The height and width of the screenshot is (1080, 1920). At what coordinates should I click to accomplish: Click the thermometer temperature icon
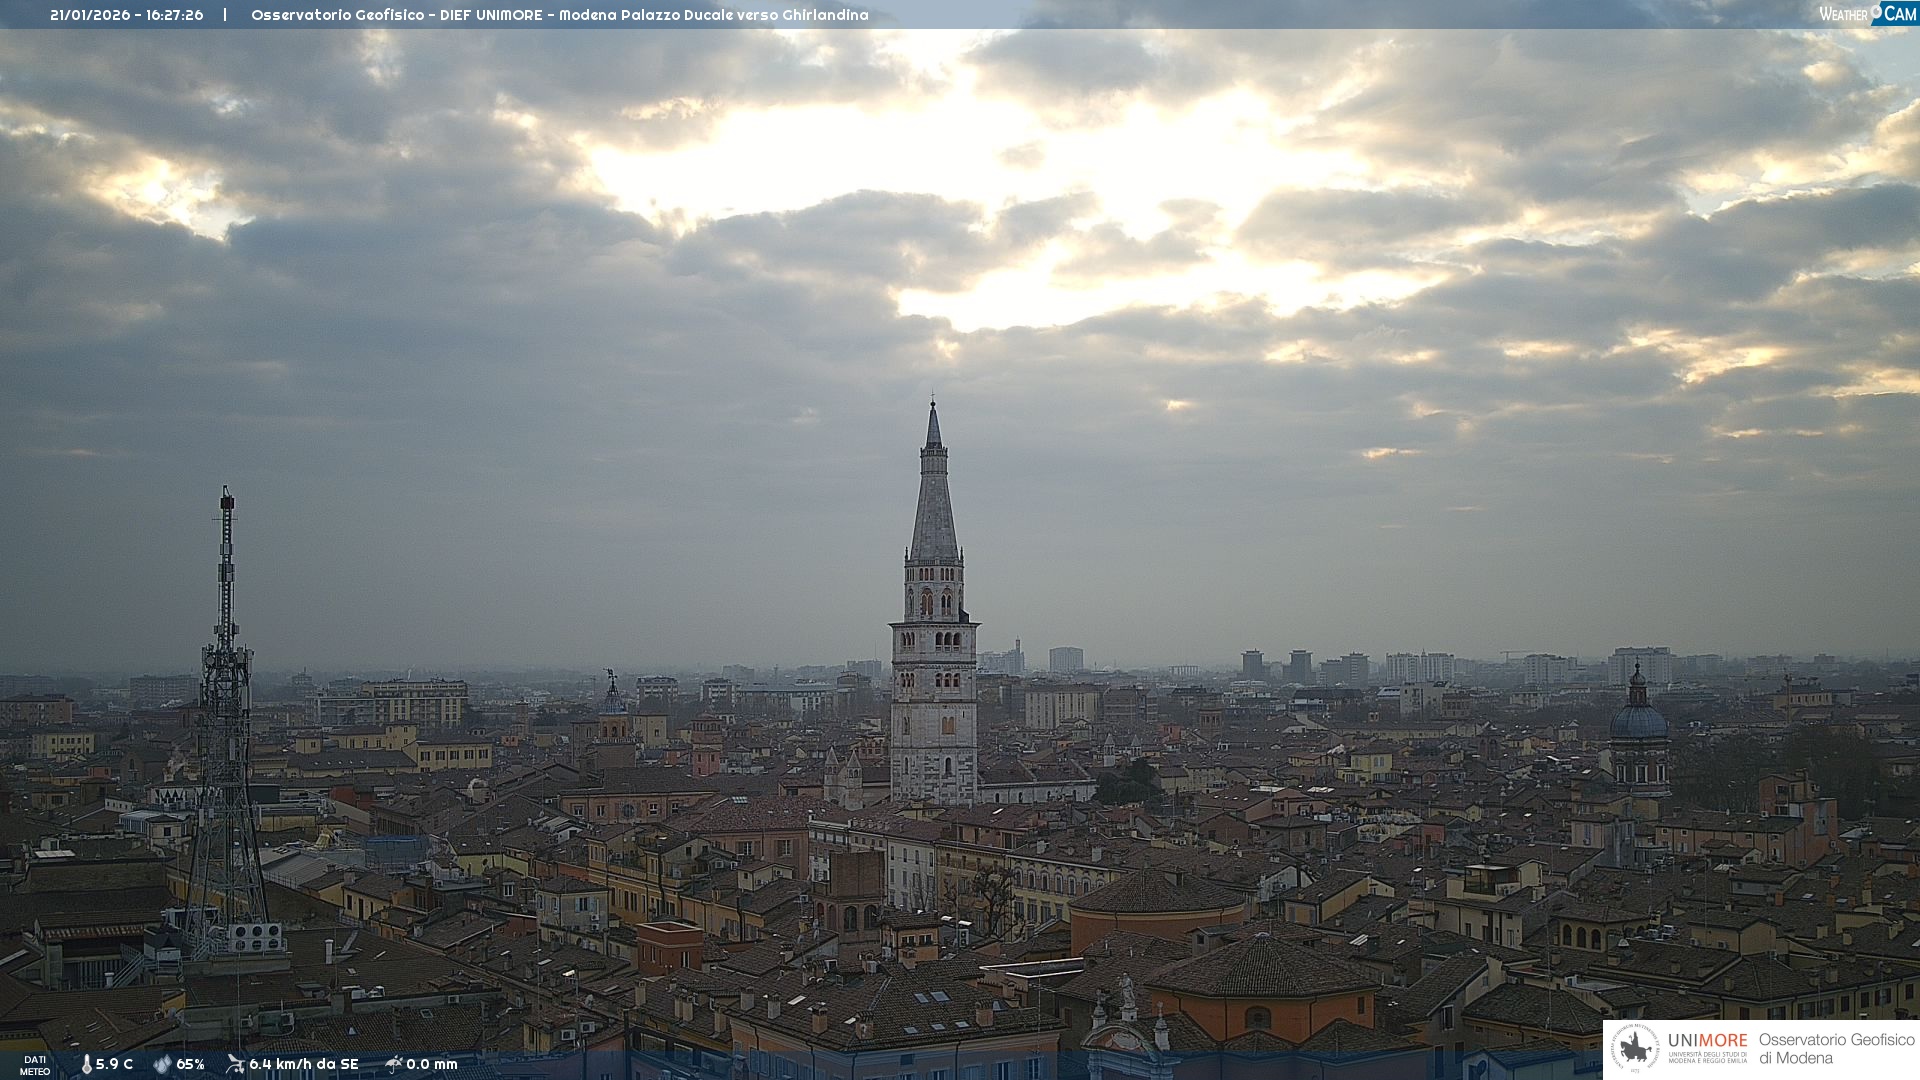[x=87, y=1064]
